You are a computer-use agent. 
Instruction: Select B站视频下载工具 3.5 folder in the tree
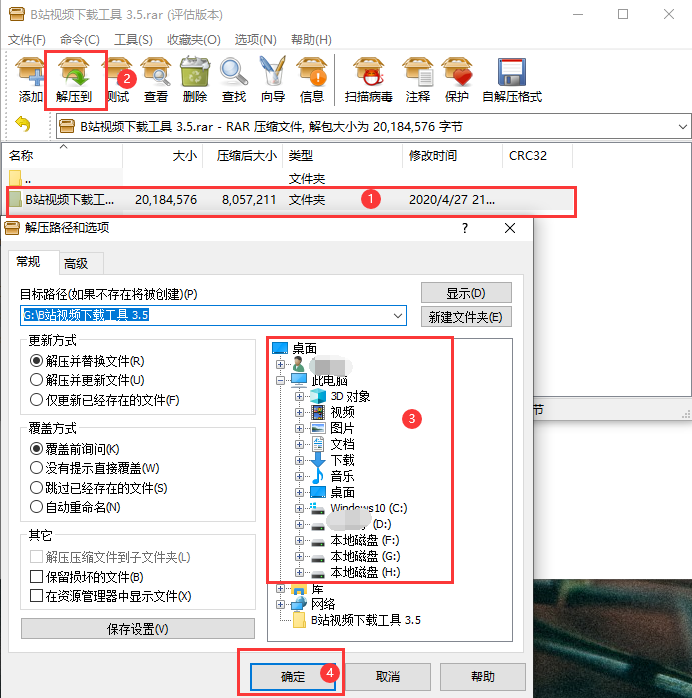pyautogui.click(x=365, y=620)
